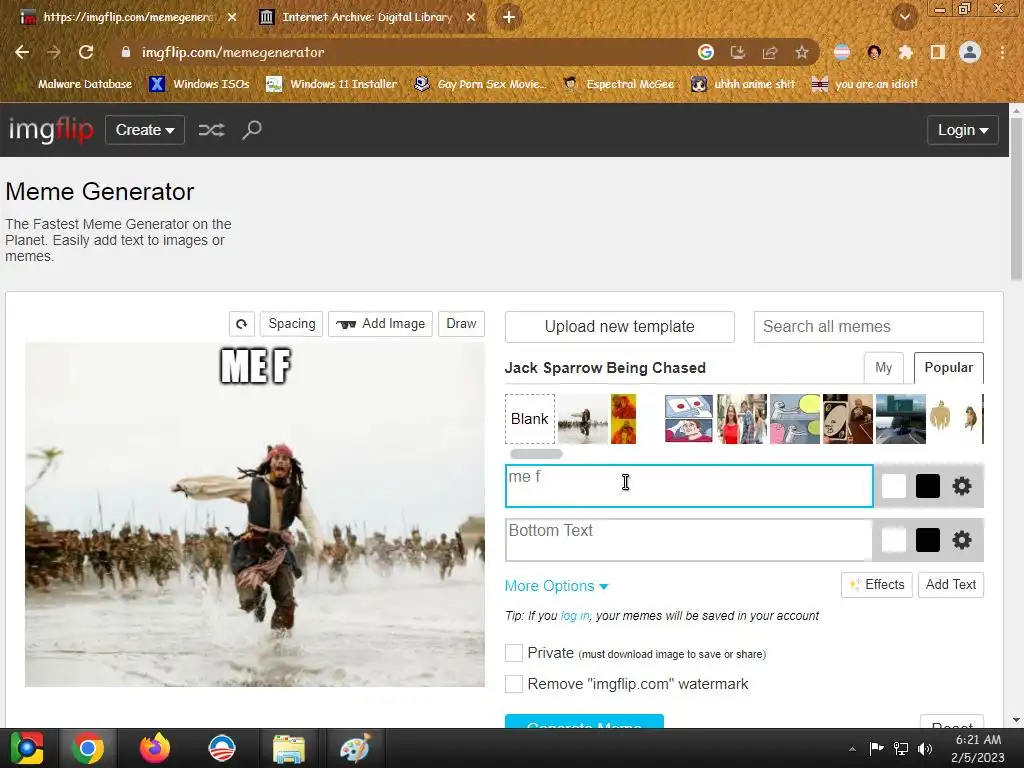
Task: Click the Start button on taskbar
Action: click(x=27, y=748)
